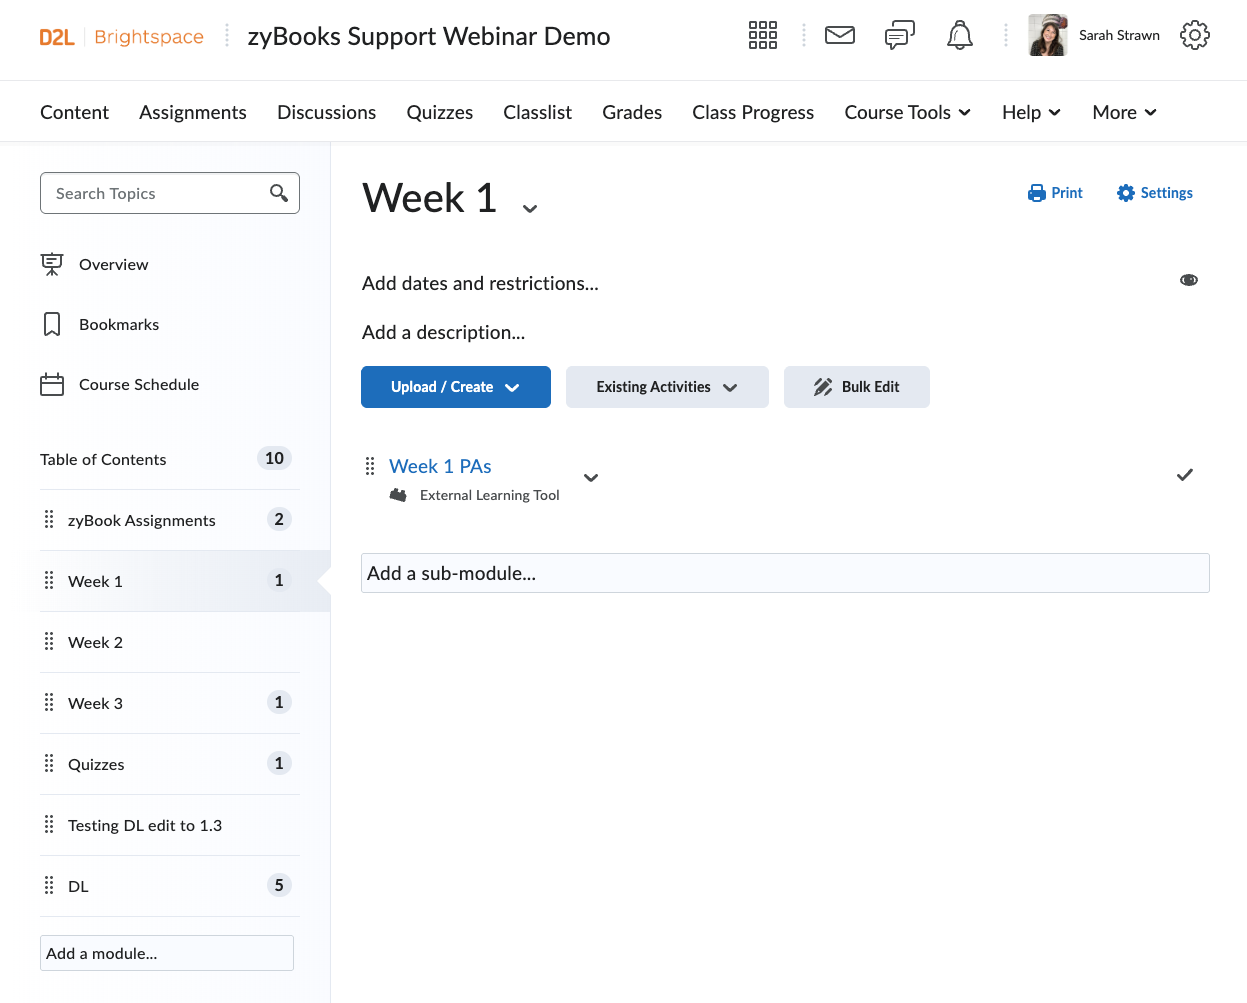Open the admin tools gear icon
This screenshot has width=1247, height=1003.
point(1195,35)
